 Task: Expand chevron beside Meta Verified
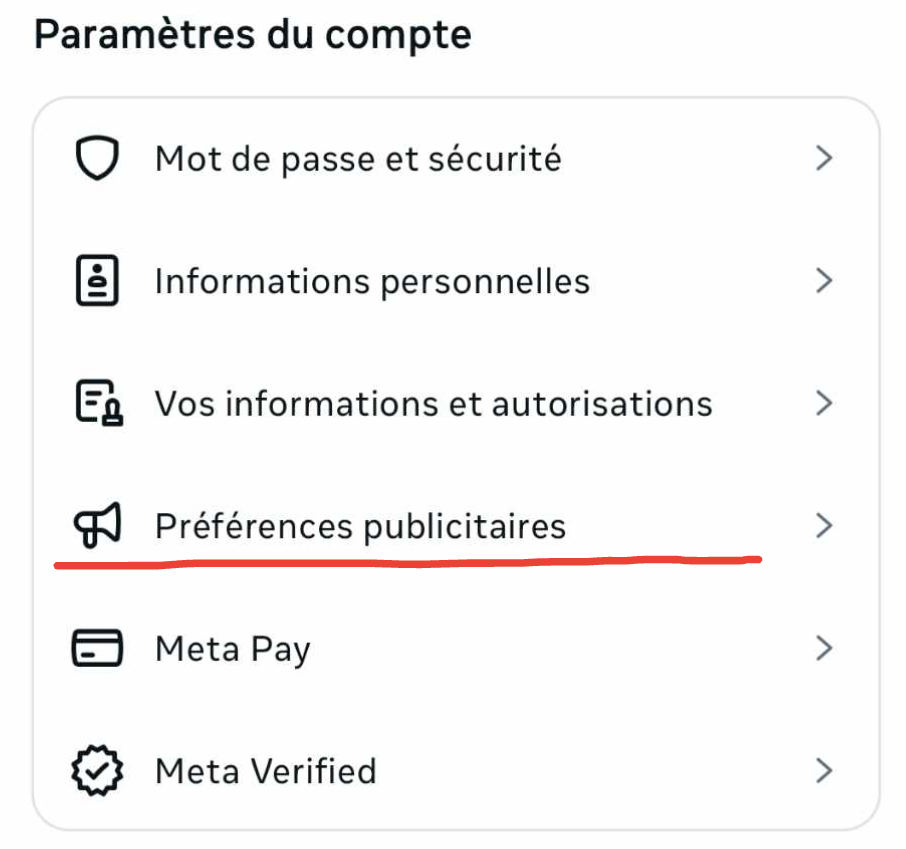[x=824, y=771]
